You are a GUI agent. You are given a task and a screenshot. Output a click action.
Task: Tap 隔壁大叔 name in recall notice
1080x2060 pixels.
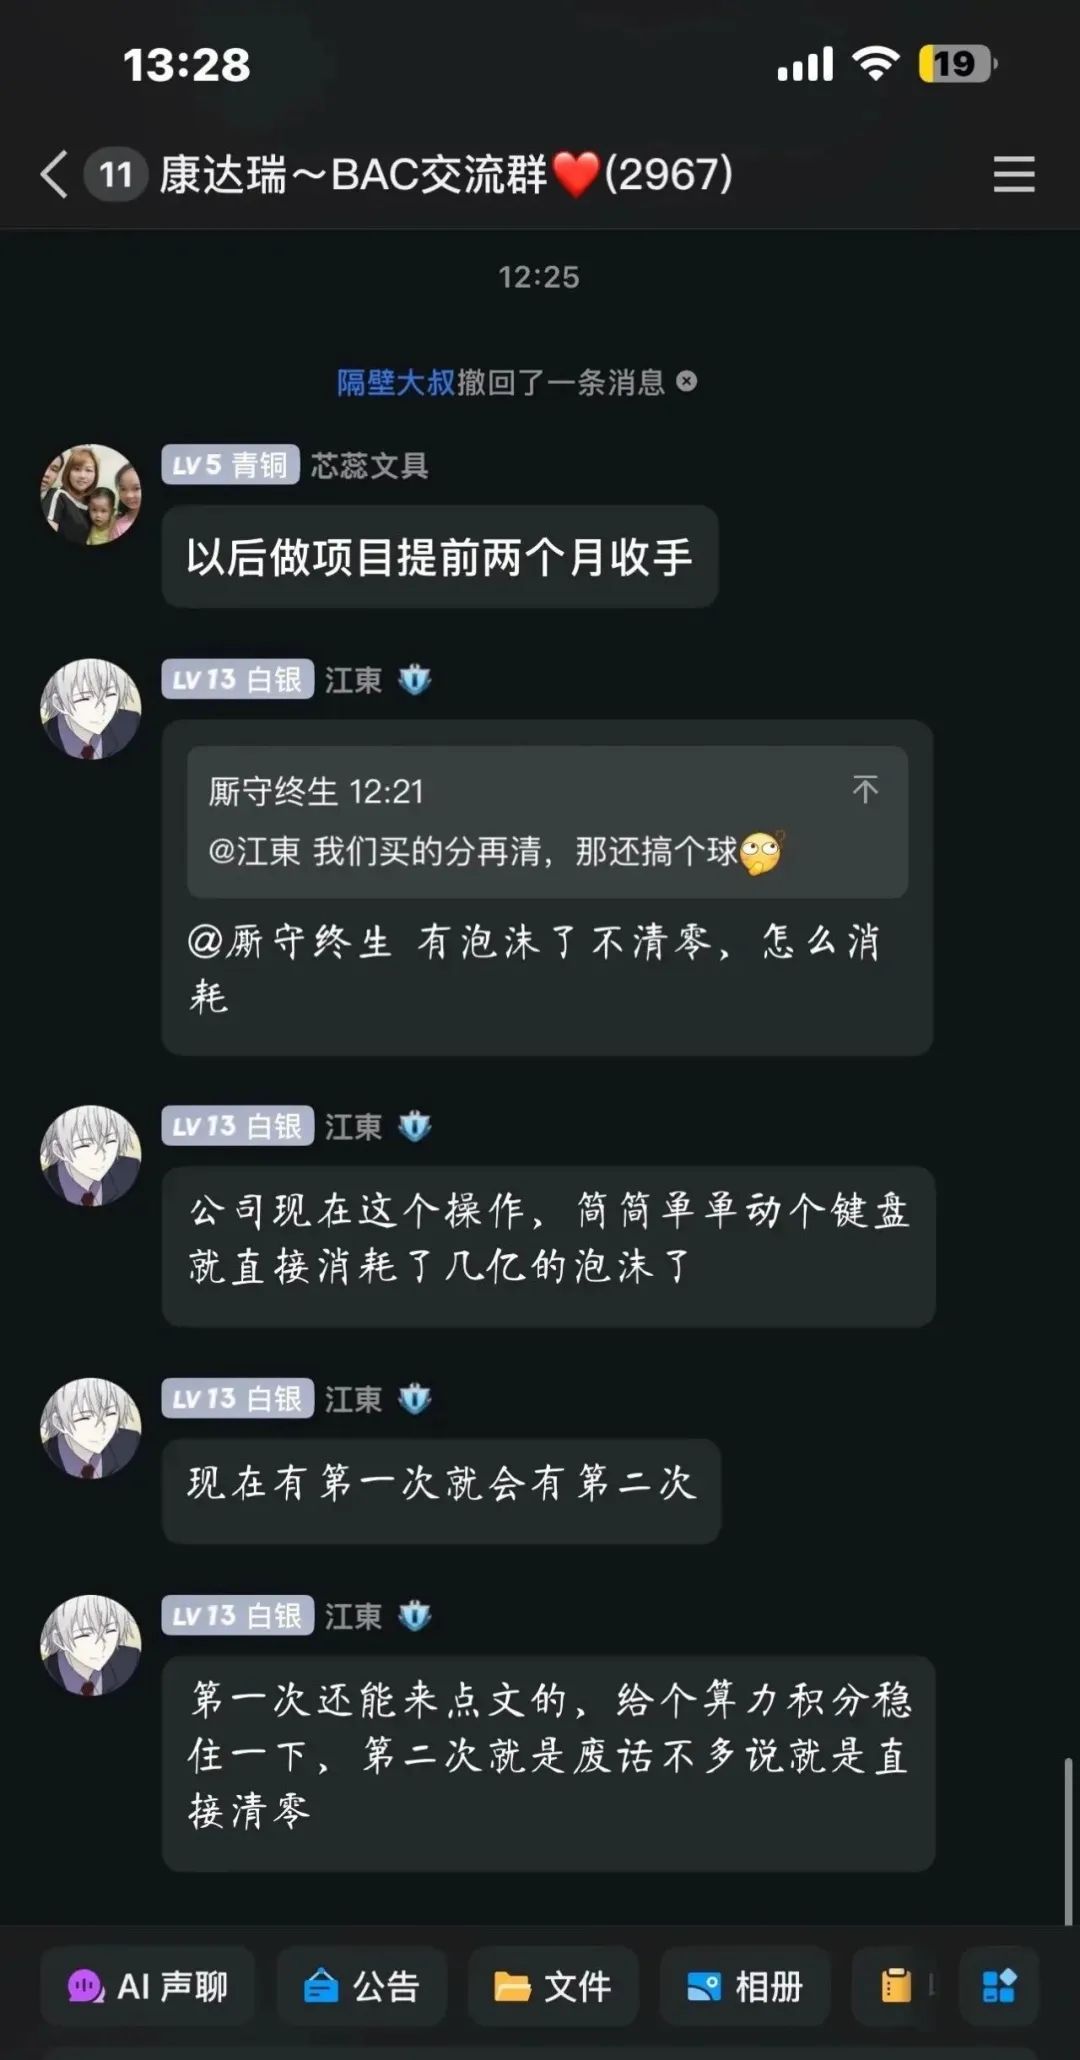tap(396, 382)
